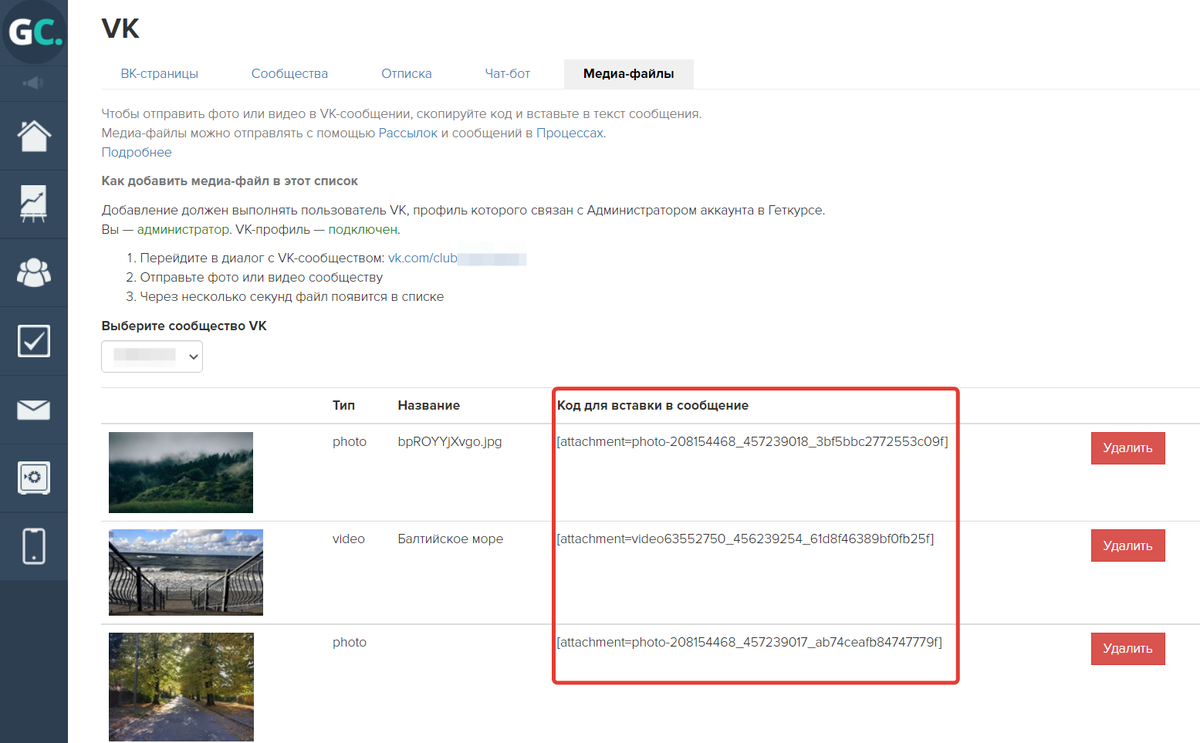This screenshot has height=743, width=1200.
Task: Open the envelope messages icon in sidebar
Action: click(34, 409)
